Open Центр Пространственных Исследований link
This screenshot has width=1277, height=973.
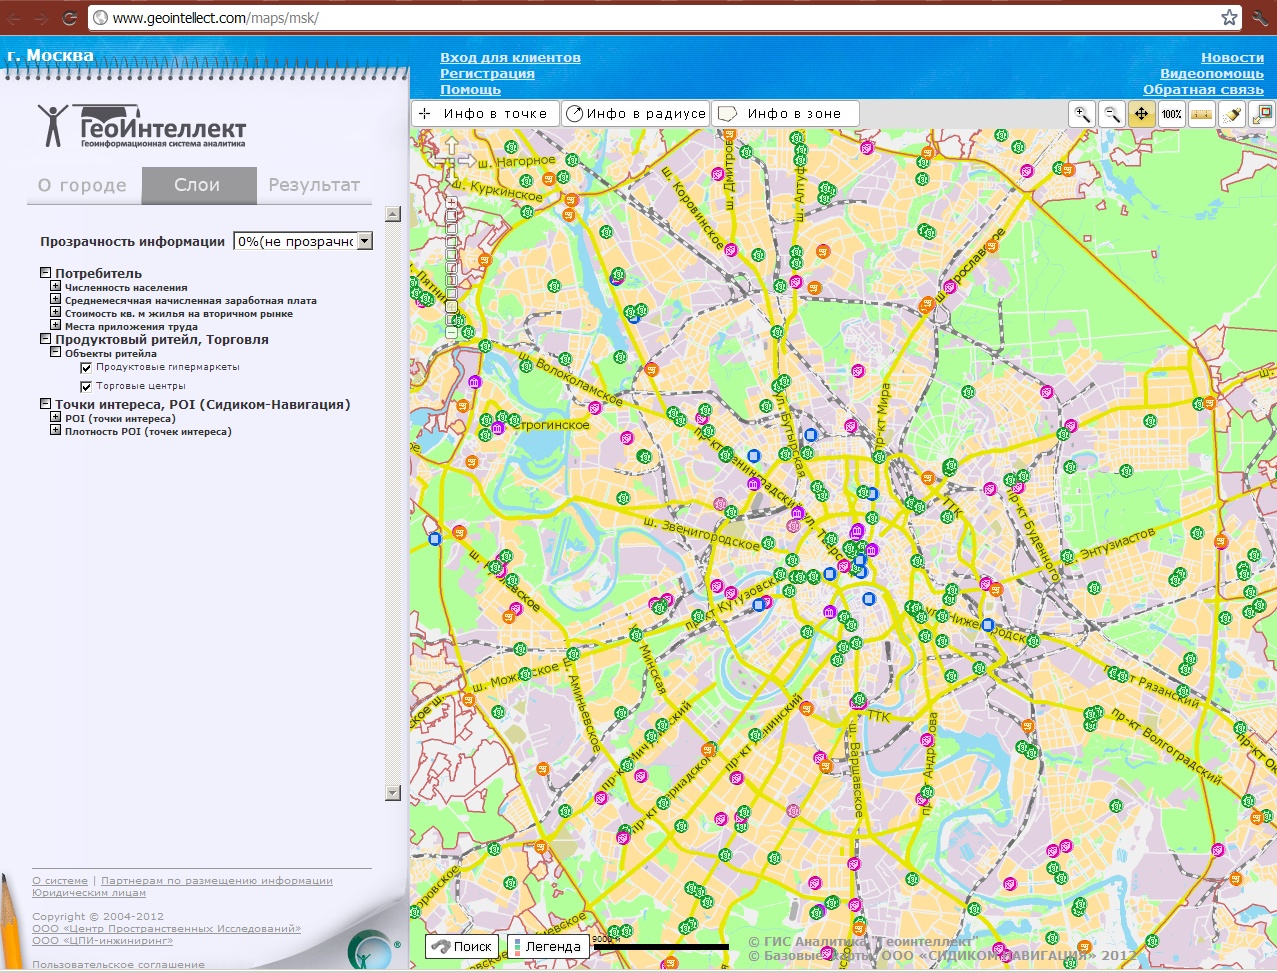[166, 929]
